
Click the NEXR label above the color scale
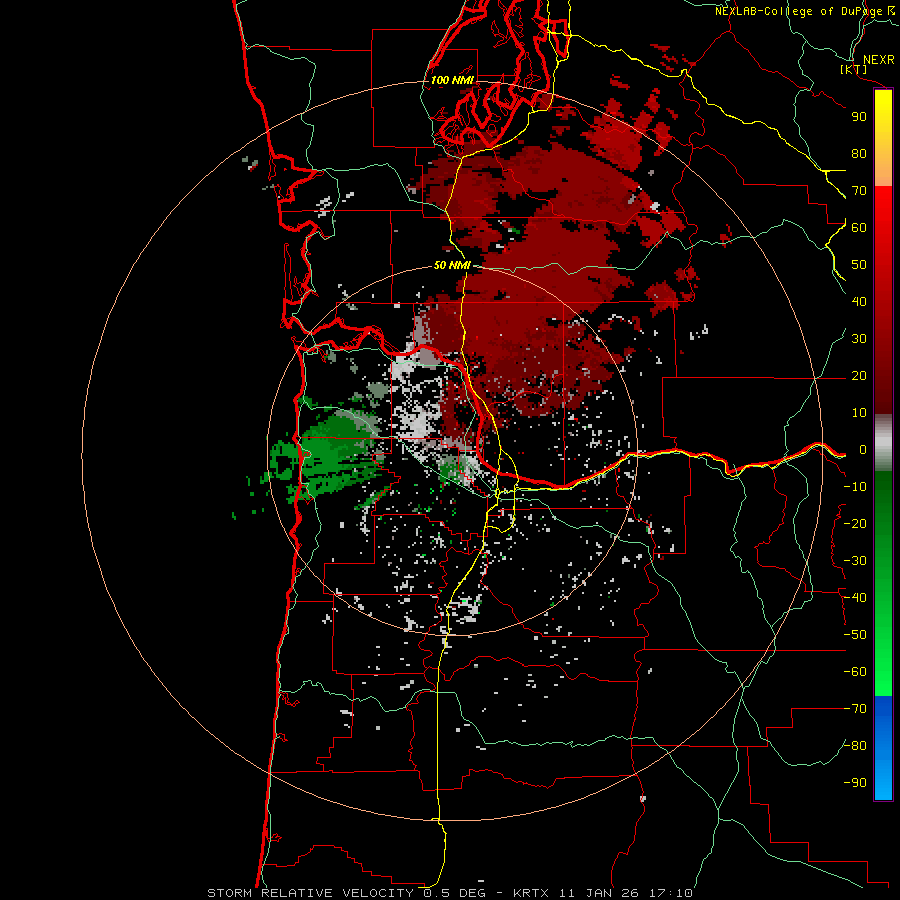[879, 60]
